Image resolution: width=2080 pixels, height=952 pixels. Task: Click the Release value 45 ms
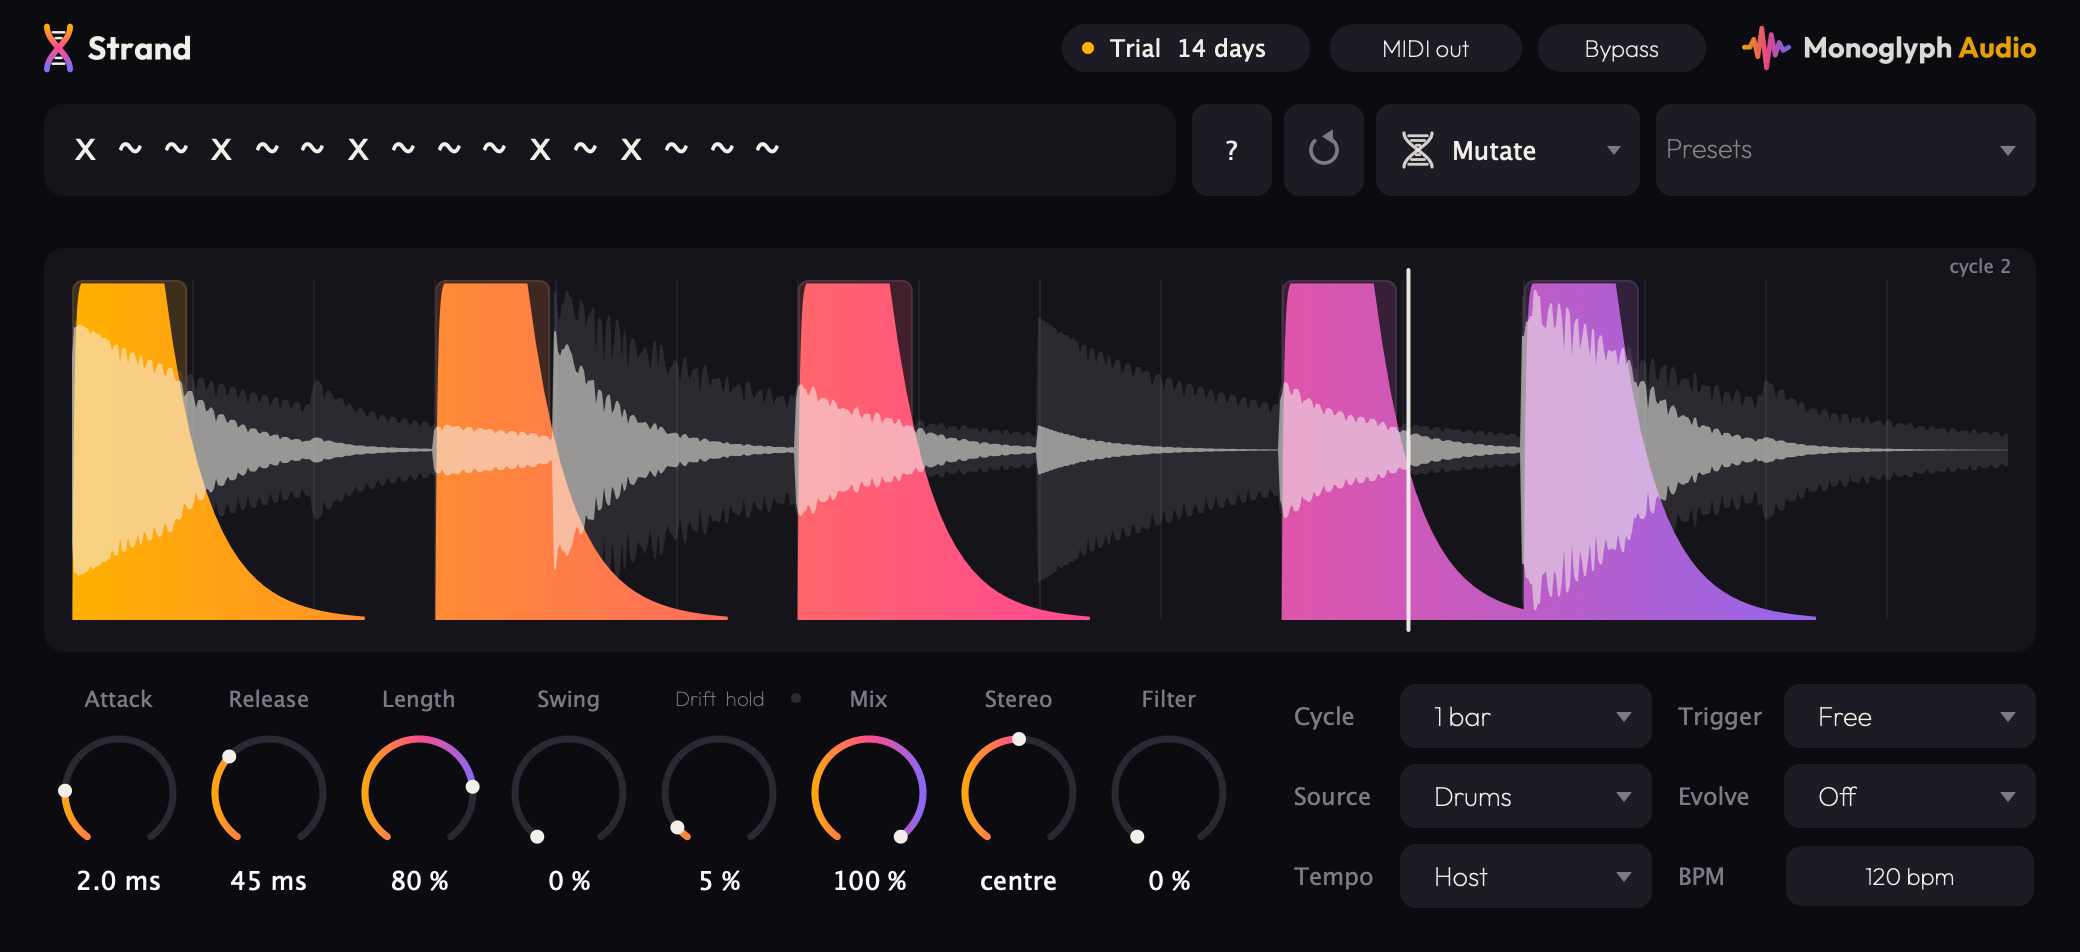268,881
